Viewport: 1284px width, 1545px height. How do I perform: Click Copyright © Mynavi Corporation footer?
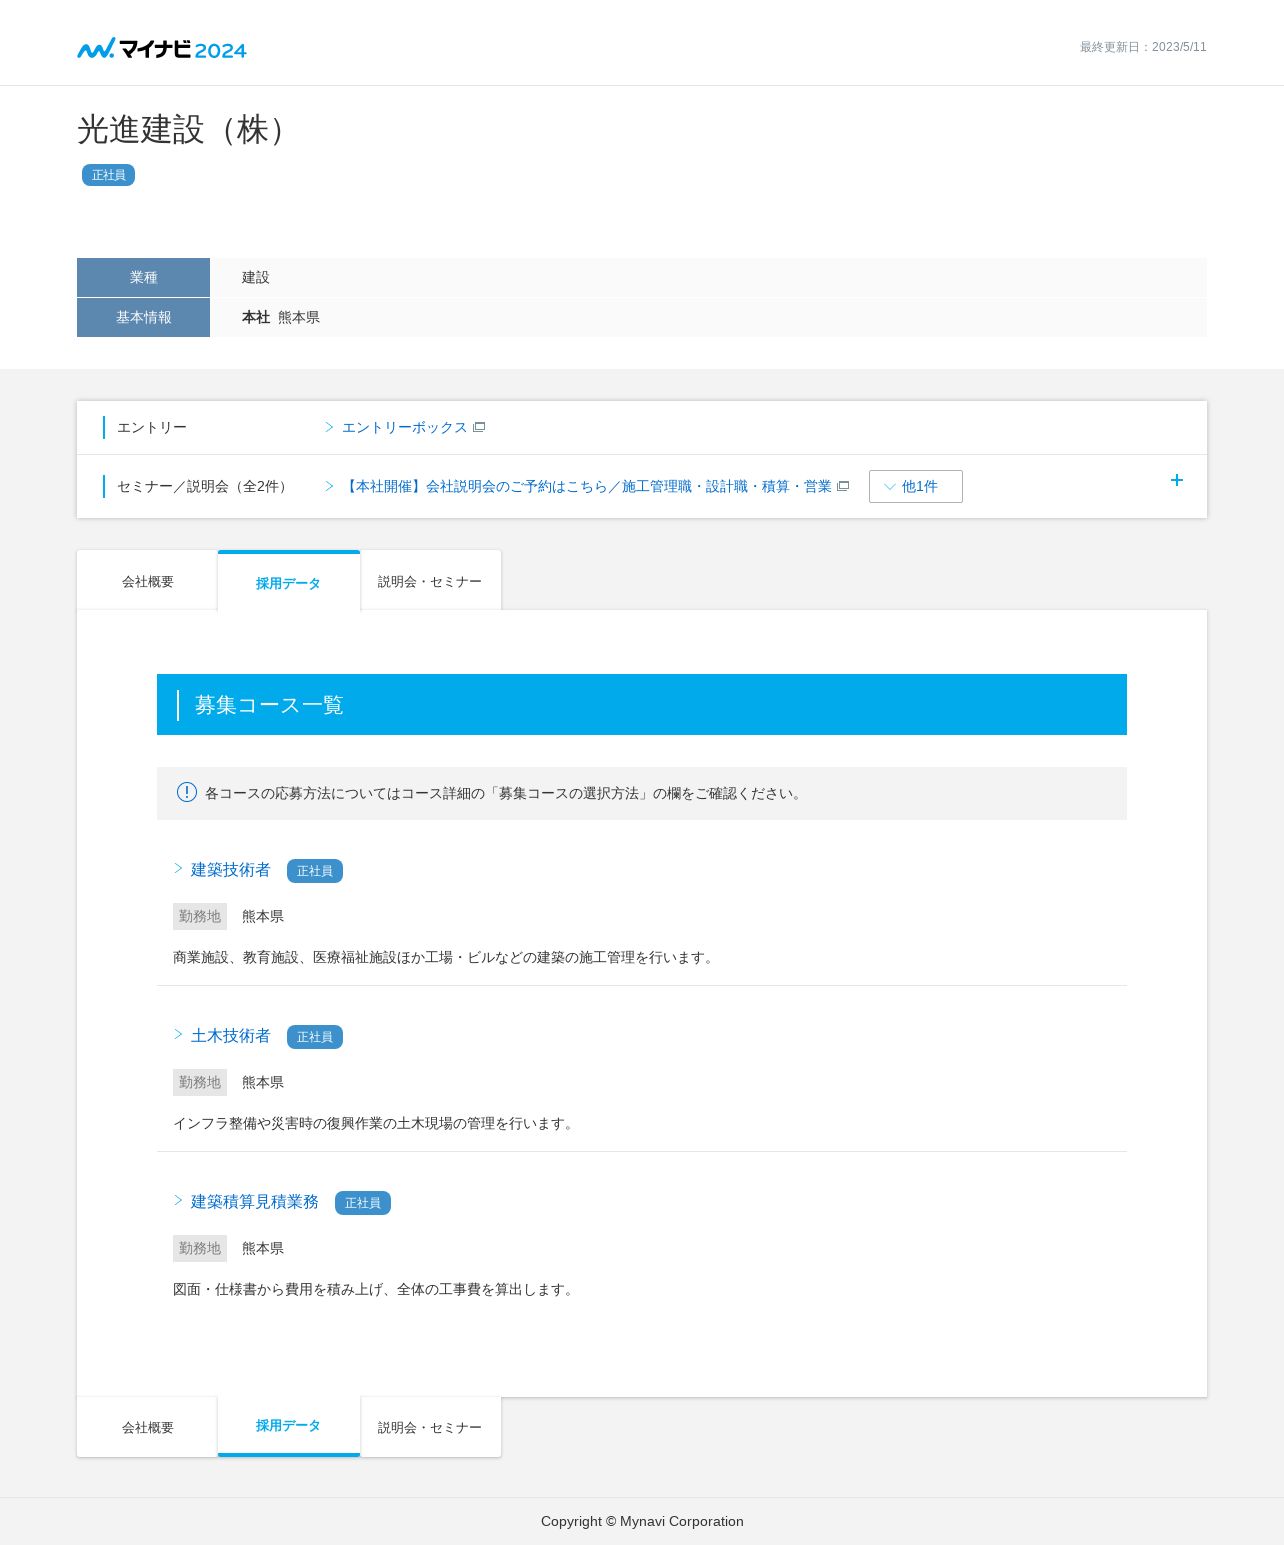[x=642, y=1521]
